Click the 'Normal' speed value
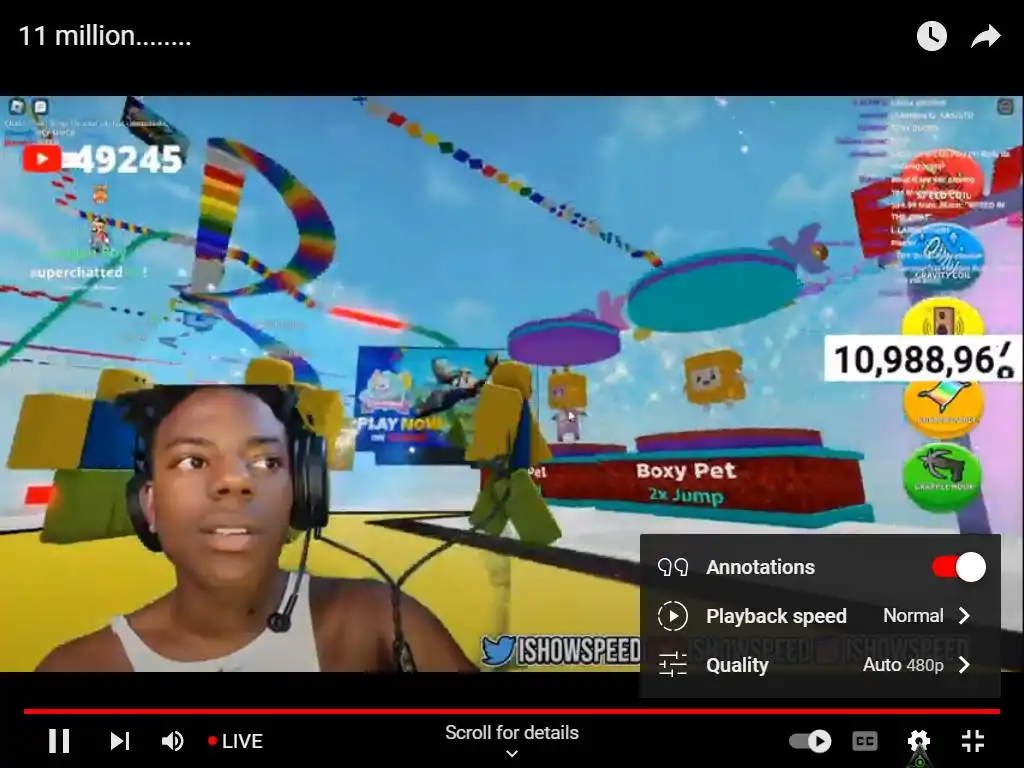This screenshot has height=768, width=1024. 913,616
